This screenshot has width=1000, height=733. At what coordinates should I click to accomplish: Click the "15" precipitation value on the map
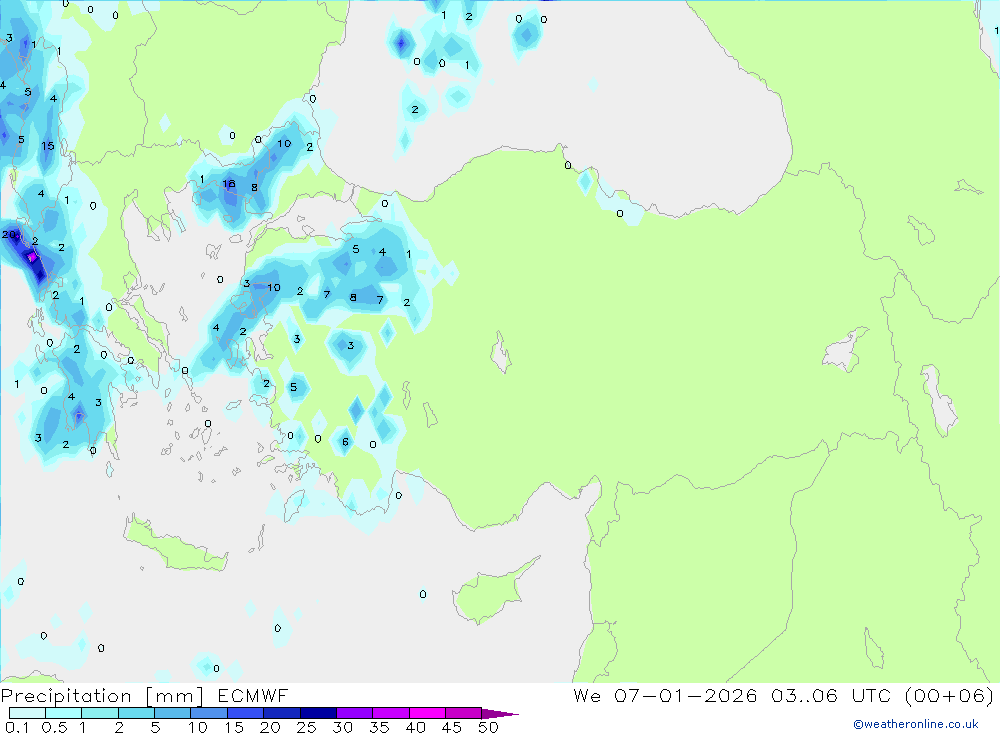48,146
